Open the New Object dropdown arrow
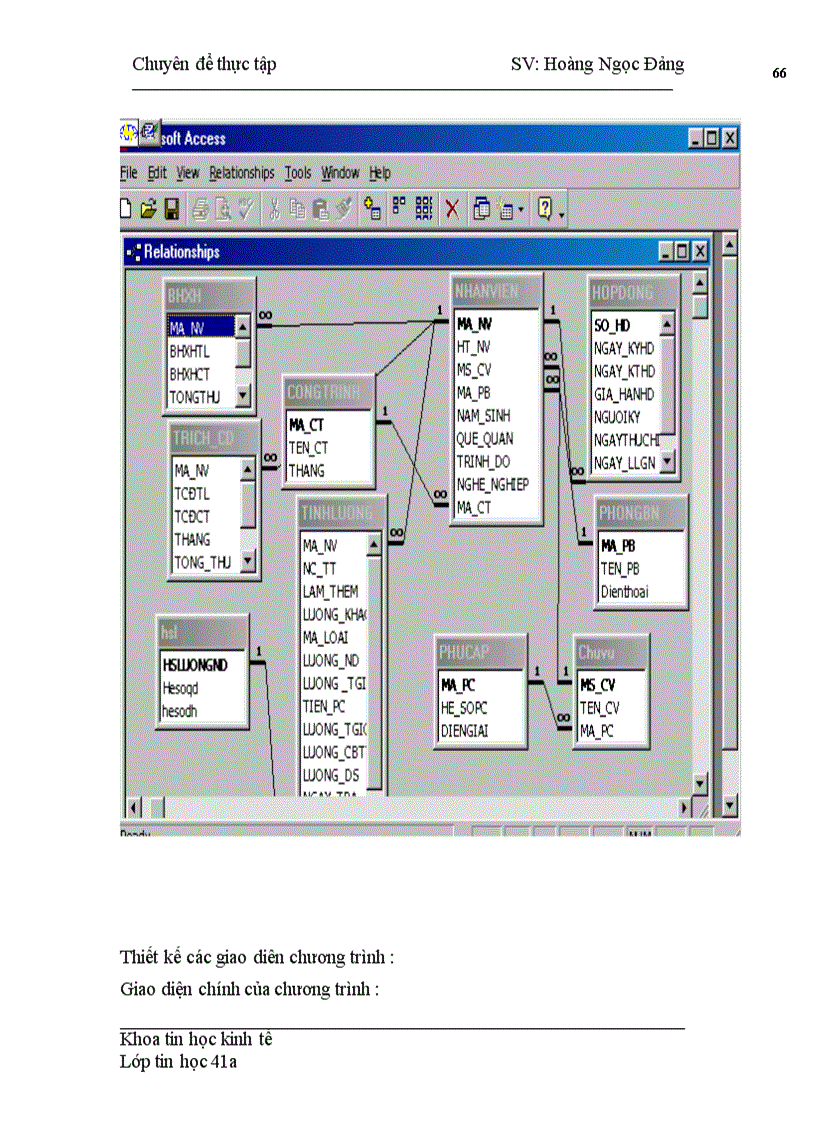 coord(519,207)
